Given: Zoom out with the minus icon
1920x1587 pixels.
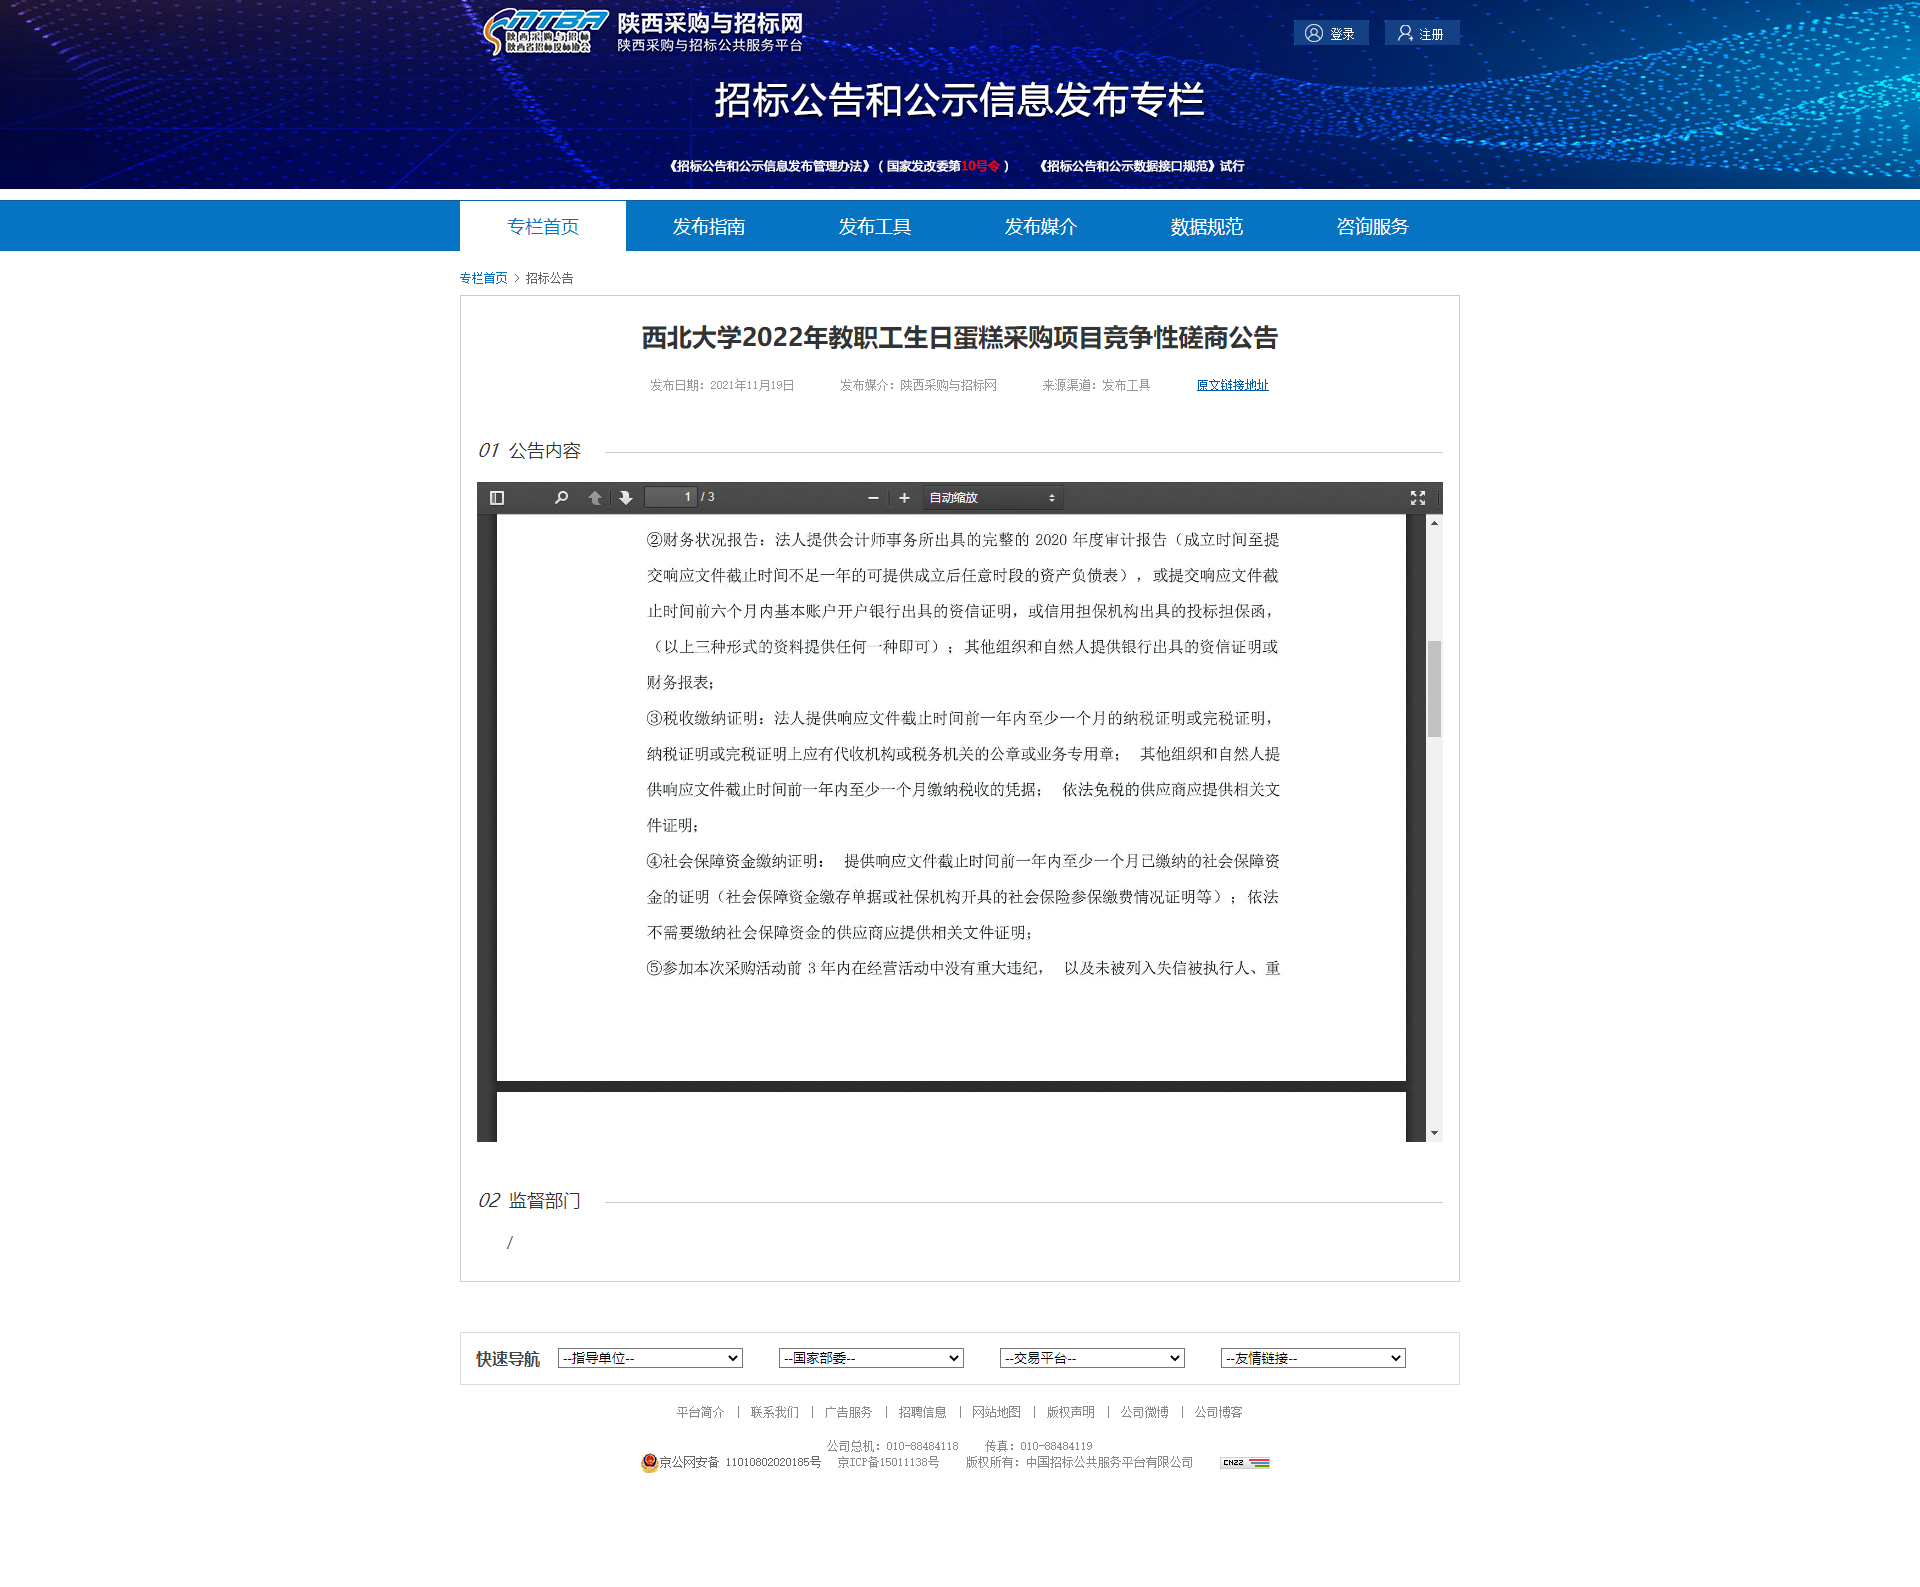Looking at the screenshot, I should 873,498.
